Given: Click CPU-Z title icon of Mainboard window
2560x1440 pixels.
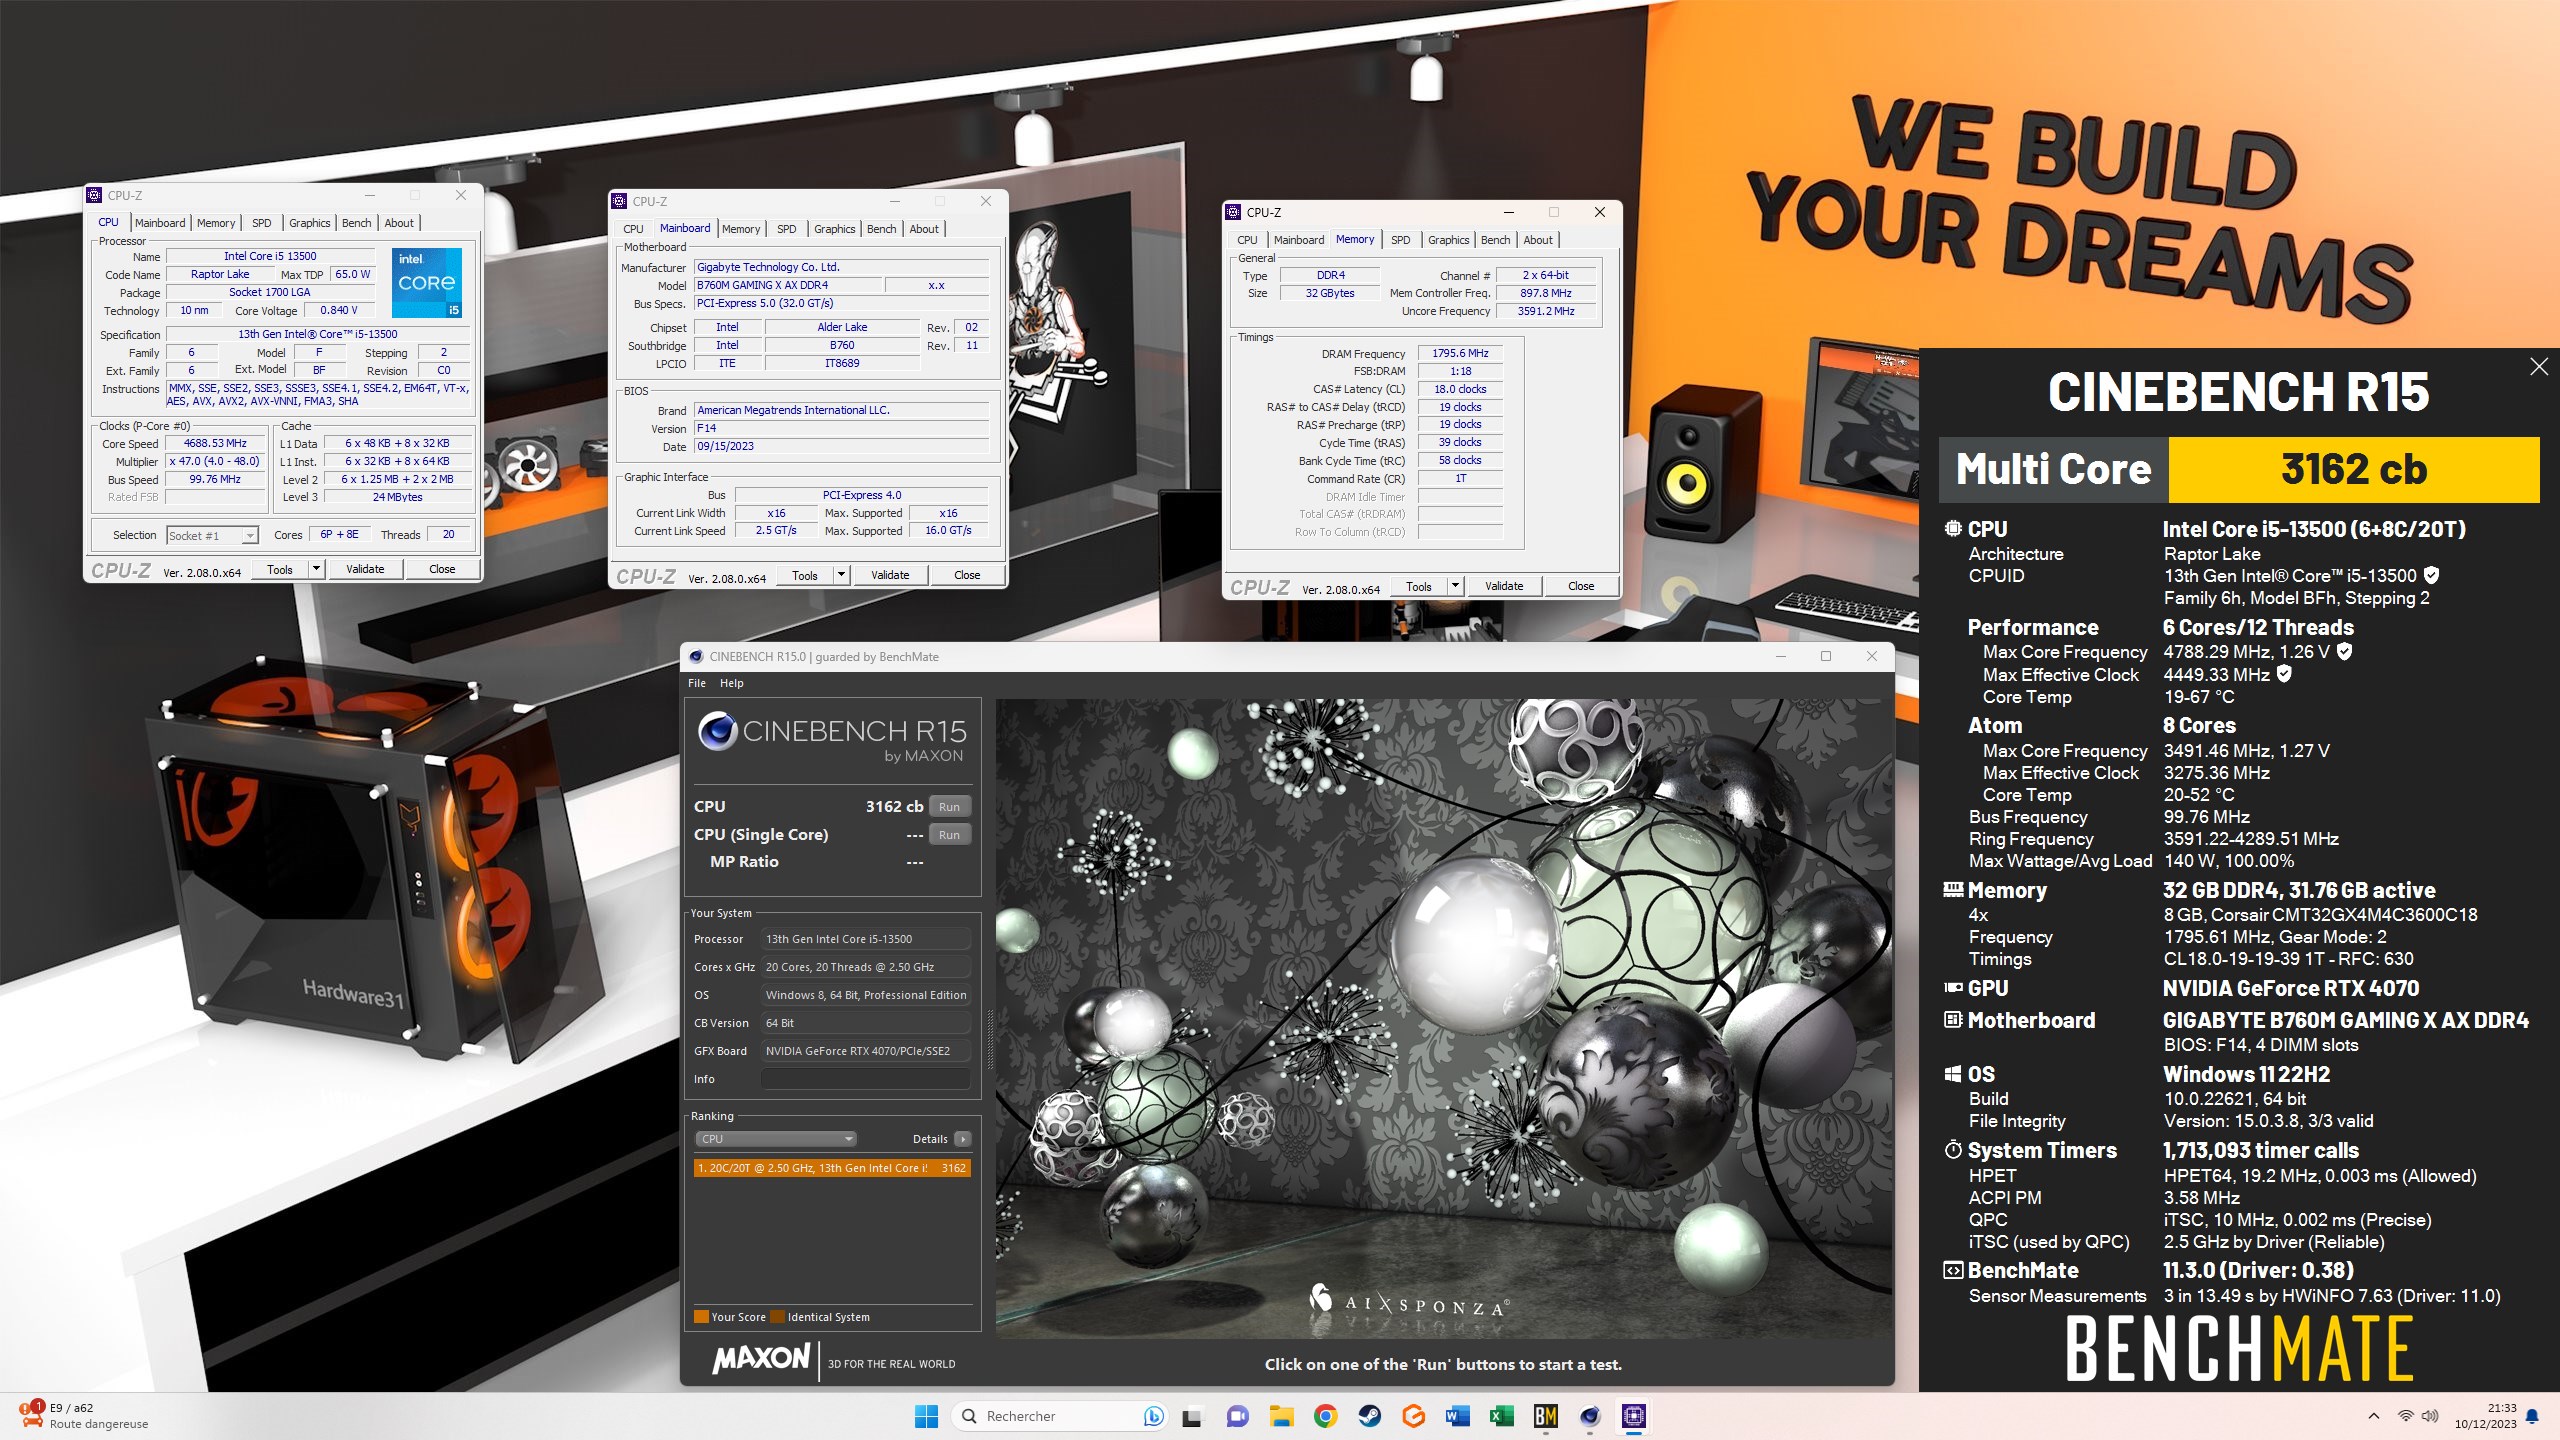Looking at the screenshot, I should click(619, 201).
